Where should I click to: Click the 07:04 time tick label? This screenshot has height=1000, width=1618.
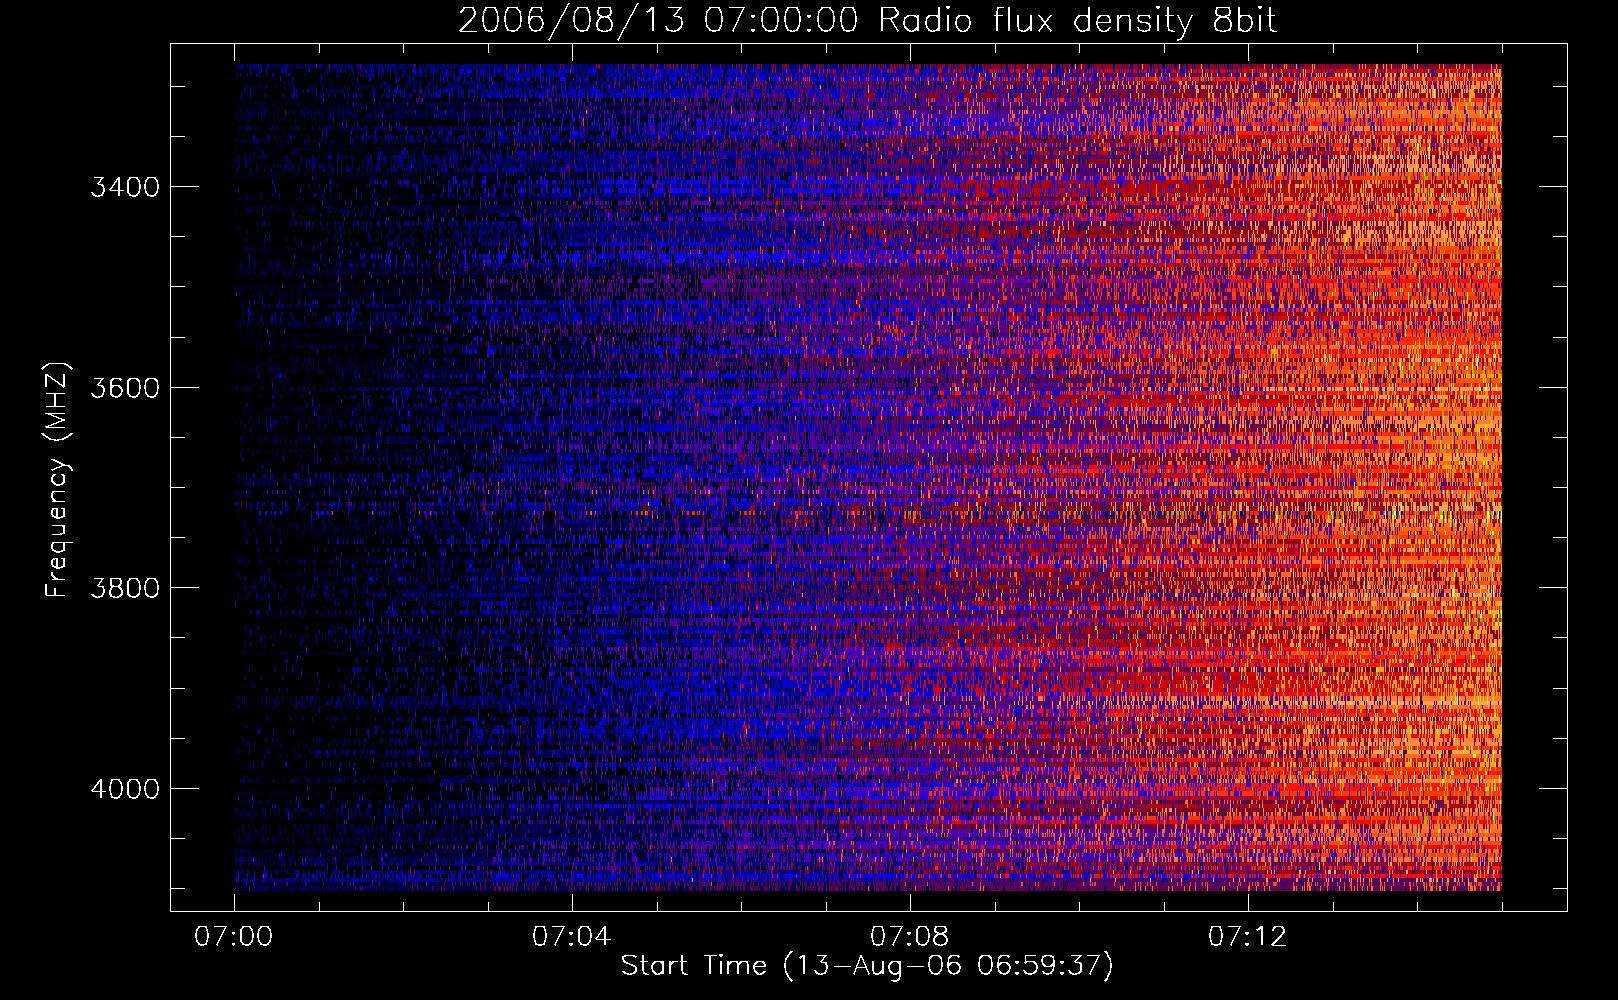pos(572,936)
